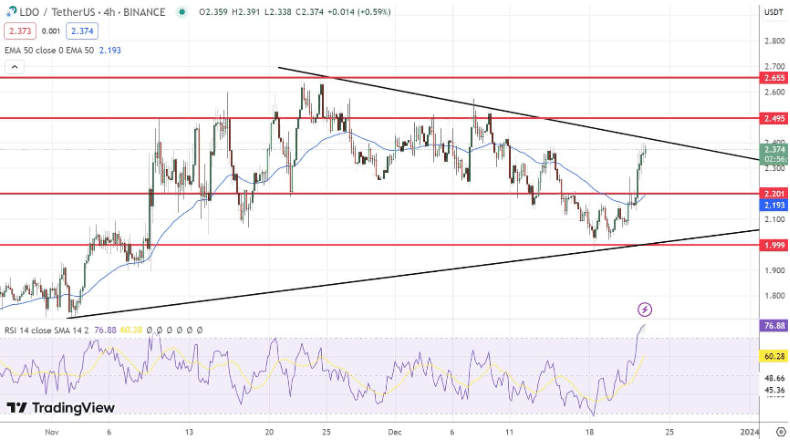
Task: Select the EMA 50 indicator legend
Action: point(50,49)
